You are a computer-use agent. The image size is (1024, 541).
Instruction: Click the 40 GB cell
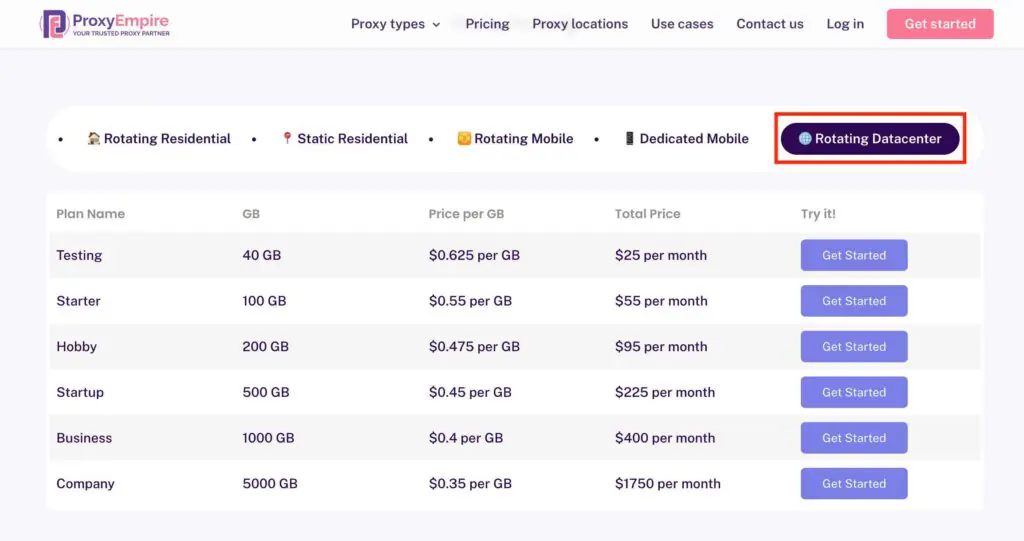262,255
